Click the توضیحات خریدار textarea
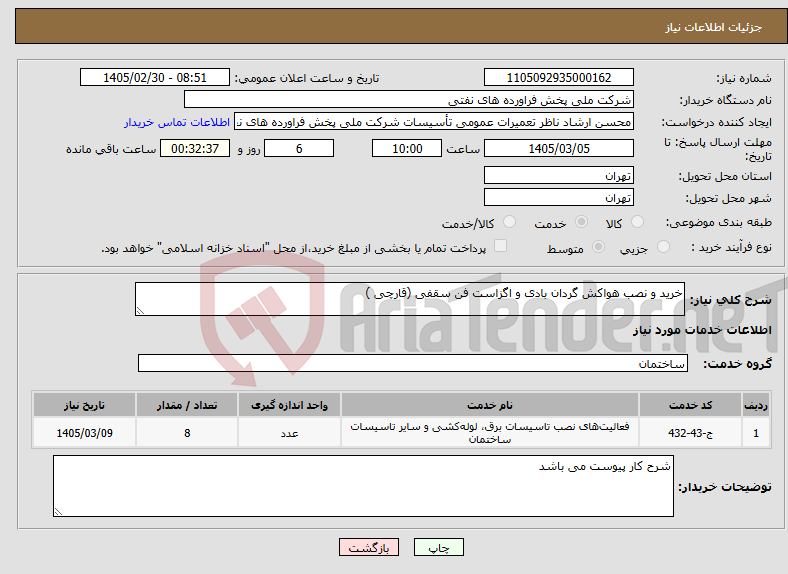 pos(363,486)
